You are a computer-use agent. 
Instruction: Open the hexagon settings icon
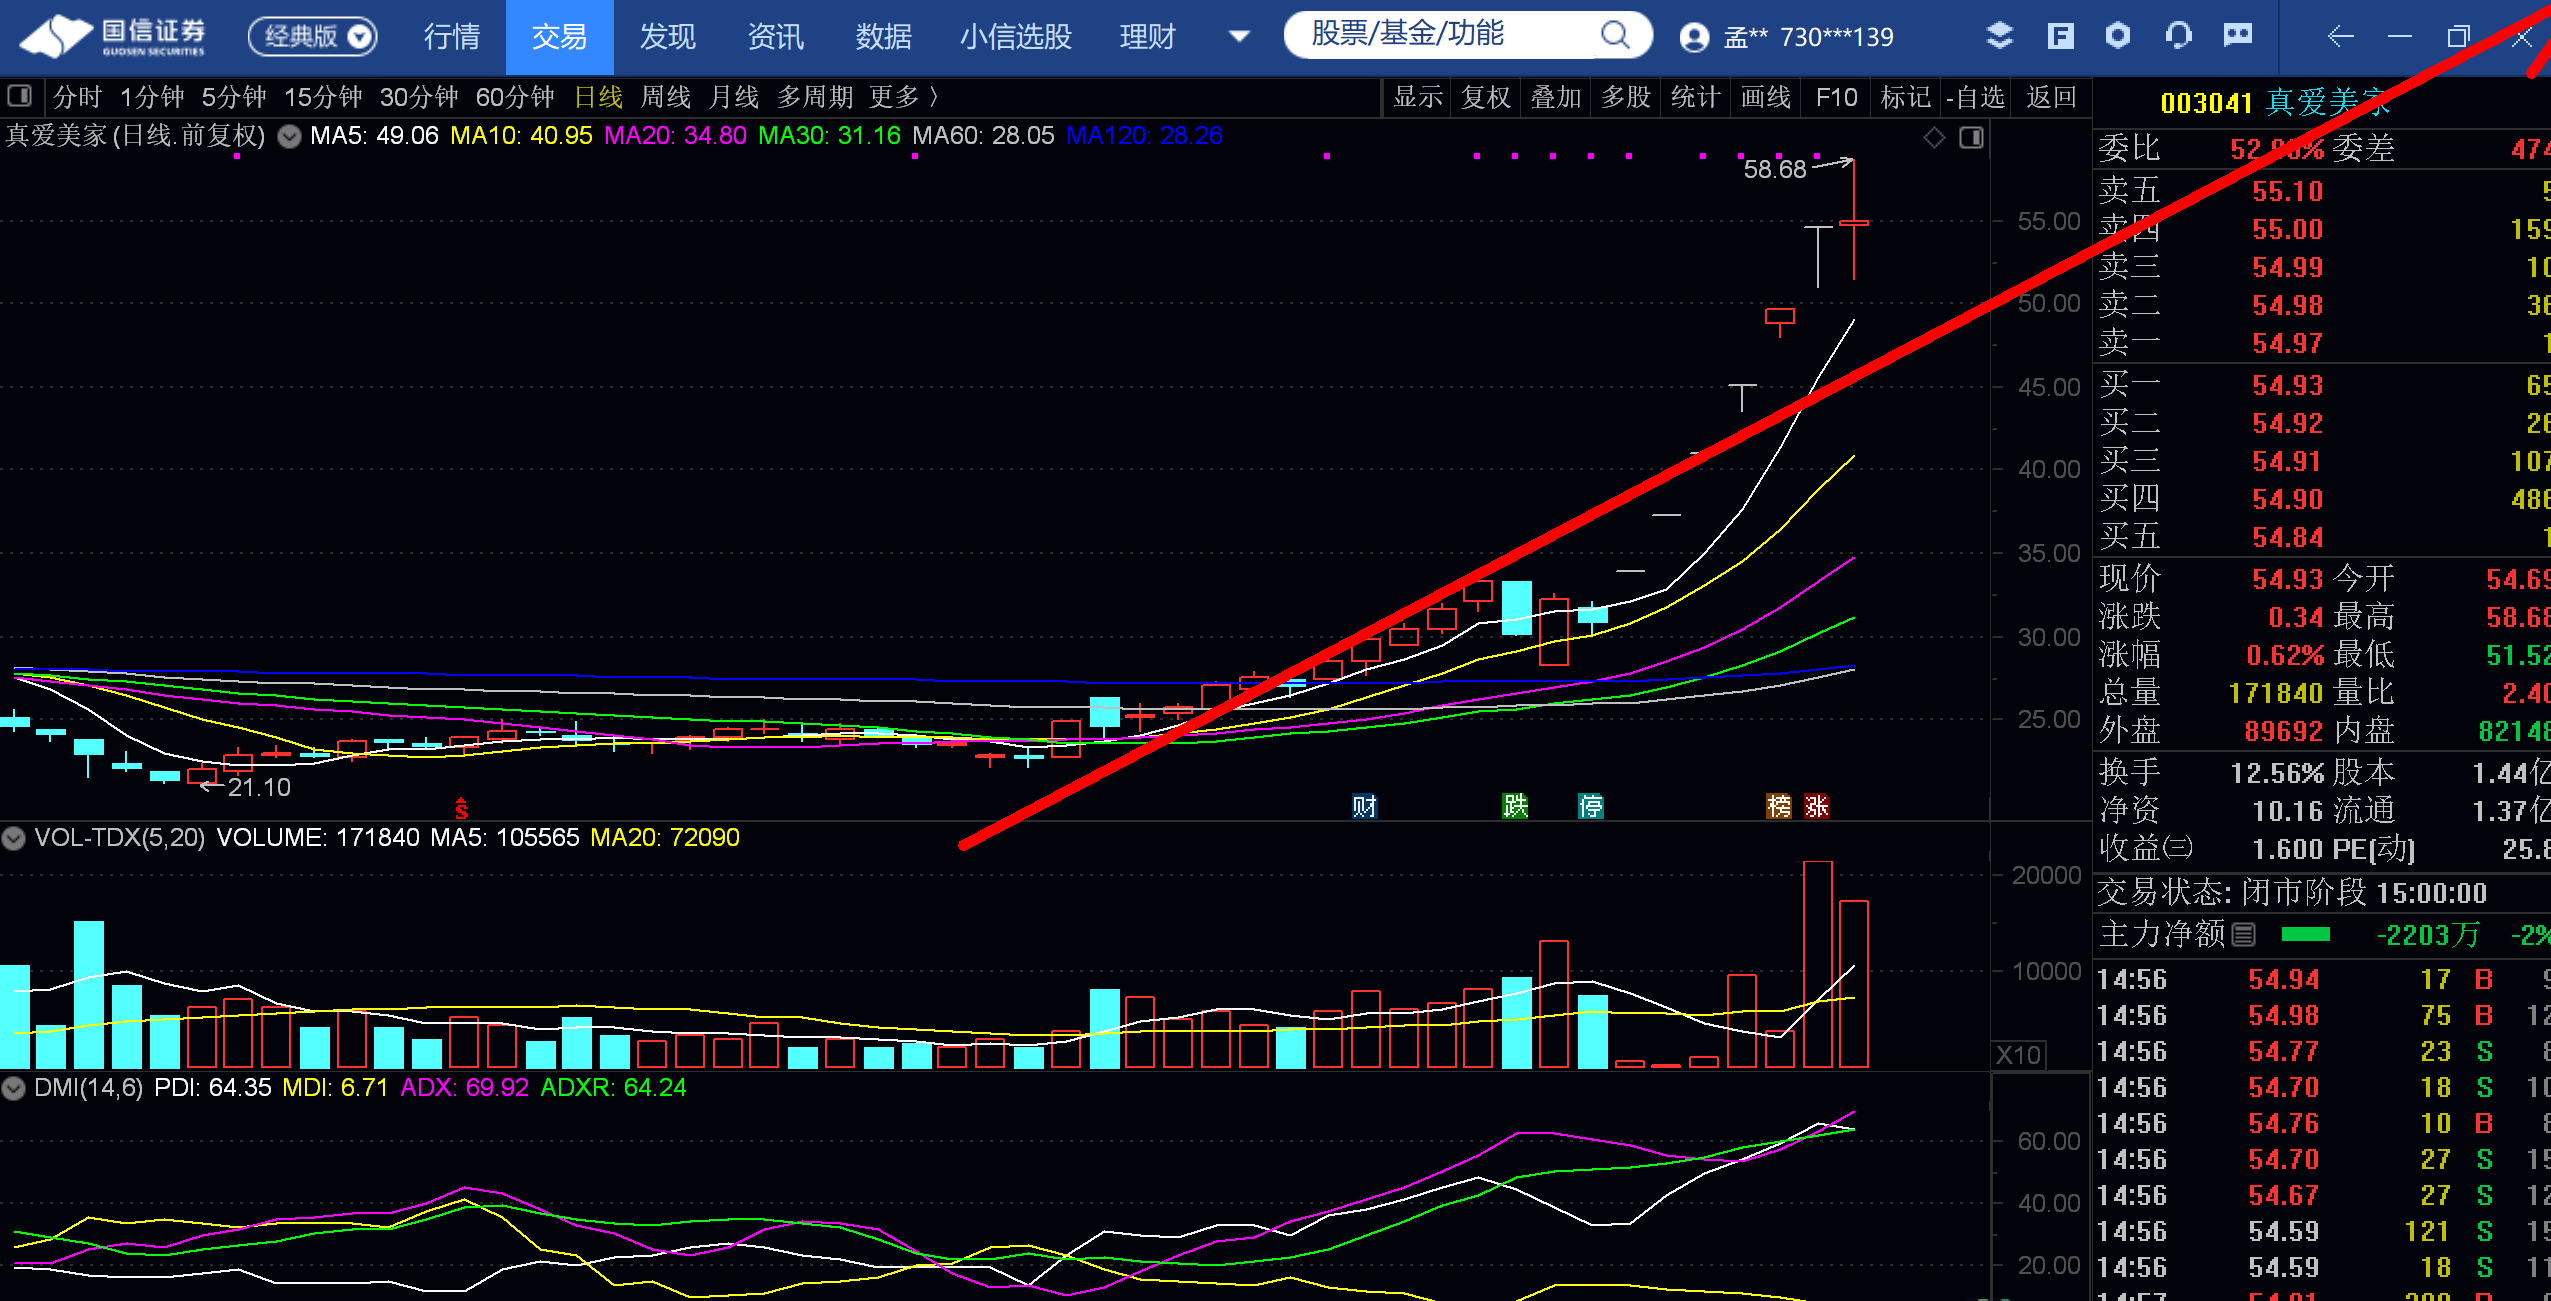(x=2118, y=37)
